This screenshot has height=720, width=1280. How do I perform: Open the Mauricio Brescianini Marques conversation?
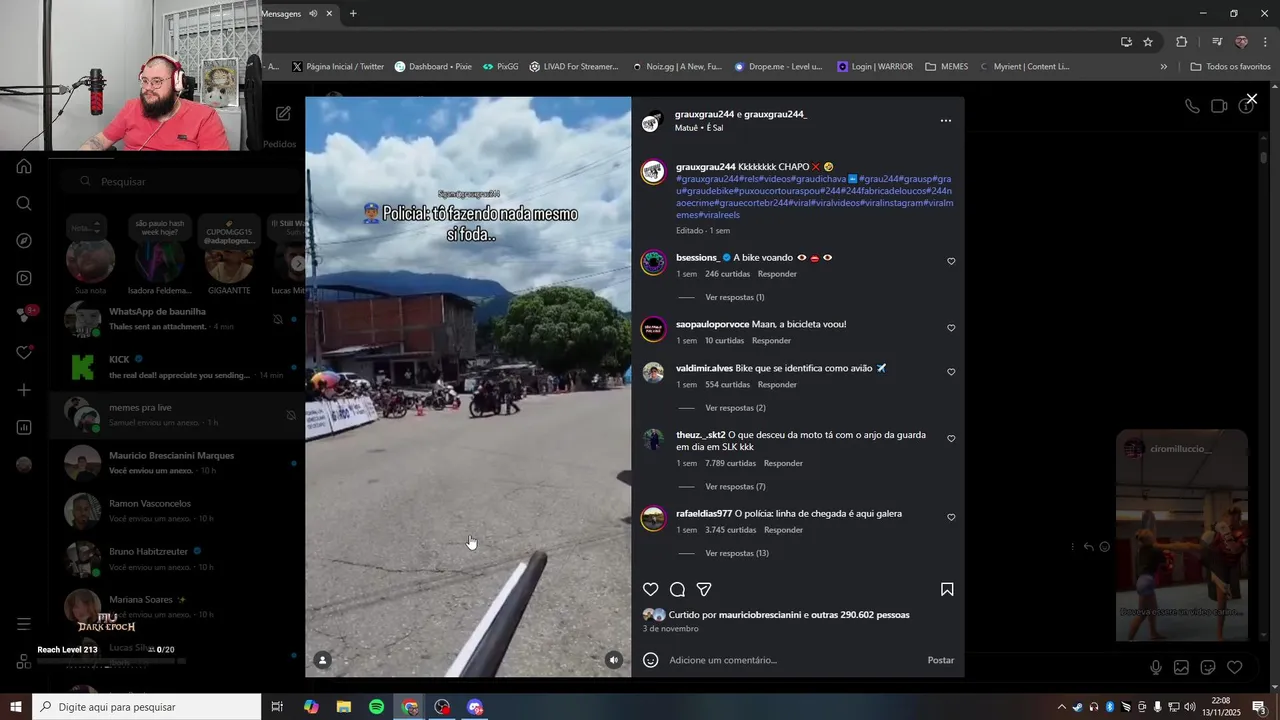(177, 462)
